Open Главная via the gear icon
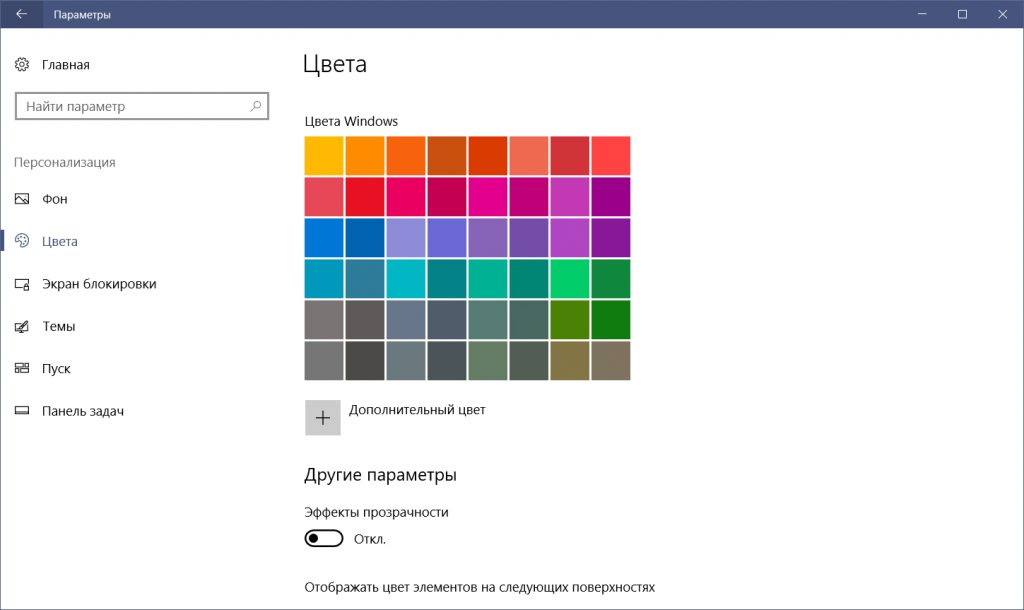The image size is (1024, 610). [x=22, y=63]
